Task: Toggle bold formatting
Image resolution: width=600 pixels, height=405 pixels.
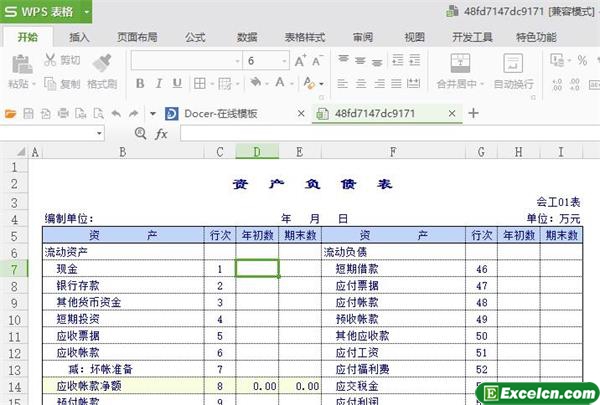Action: click(x=140, y=83)
